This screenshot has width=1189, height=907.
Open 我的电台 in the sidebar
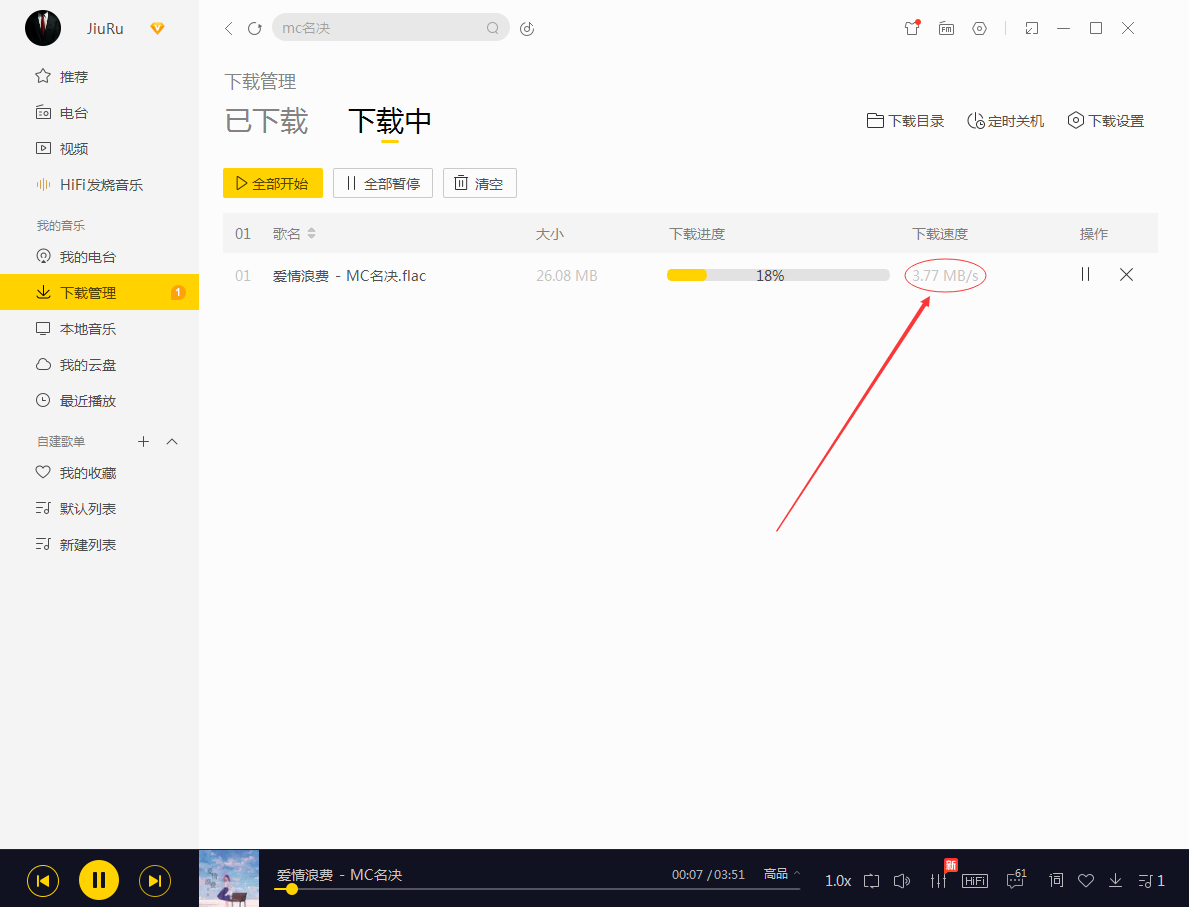99,257
